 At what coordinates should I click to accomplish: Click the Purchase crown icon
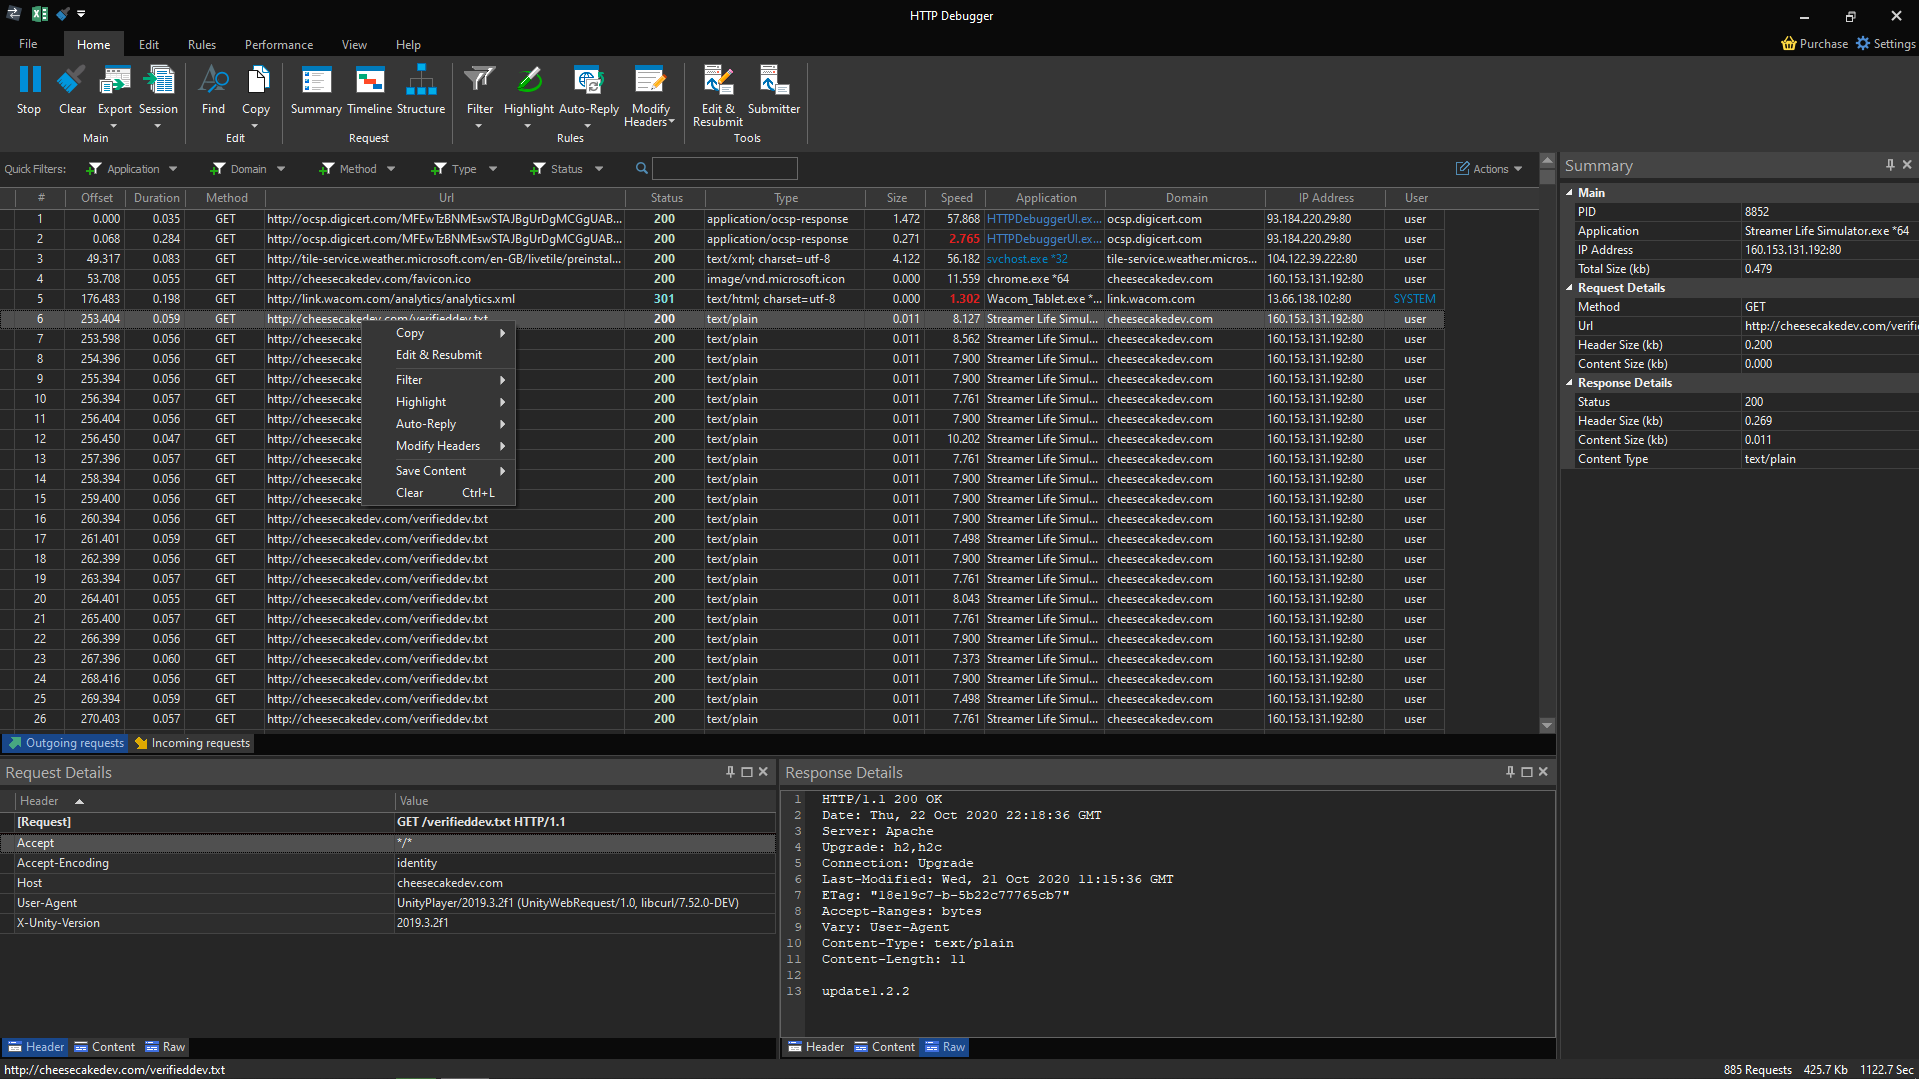tap(1789, 44)
